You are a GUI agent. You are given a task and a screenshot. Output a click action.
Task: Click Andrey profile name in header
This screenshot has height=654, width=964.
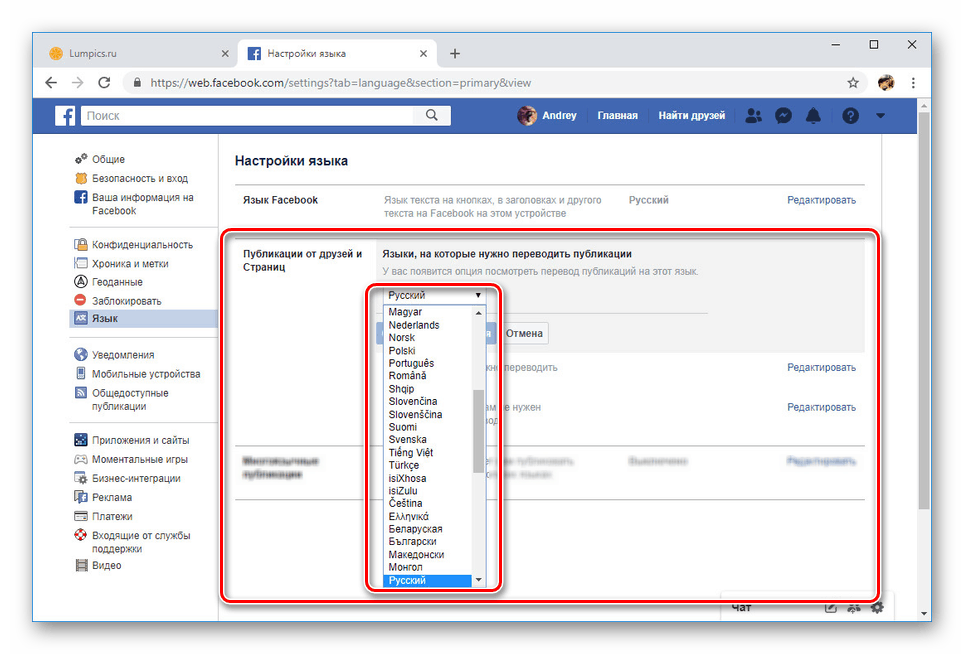[x=559, y=116]
